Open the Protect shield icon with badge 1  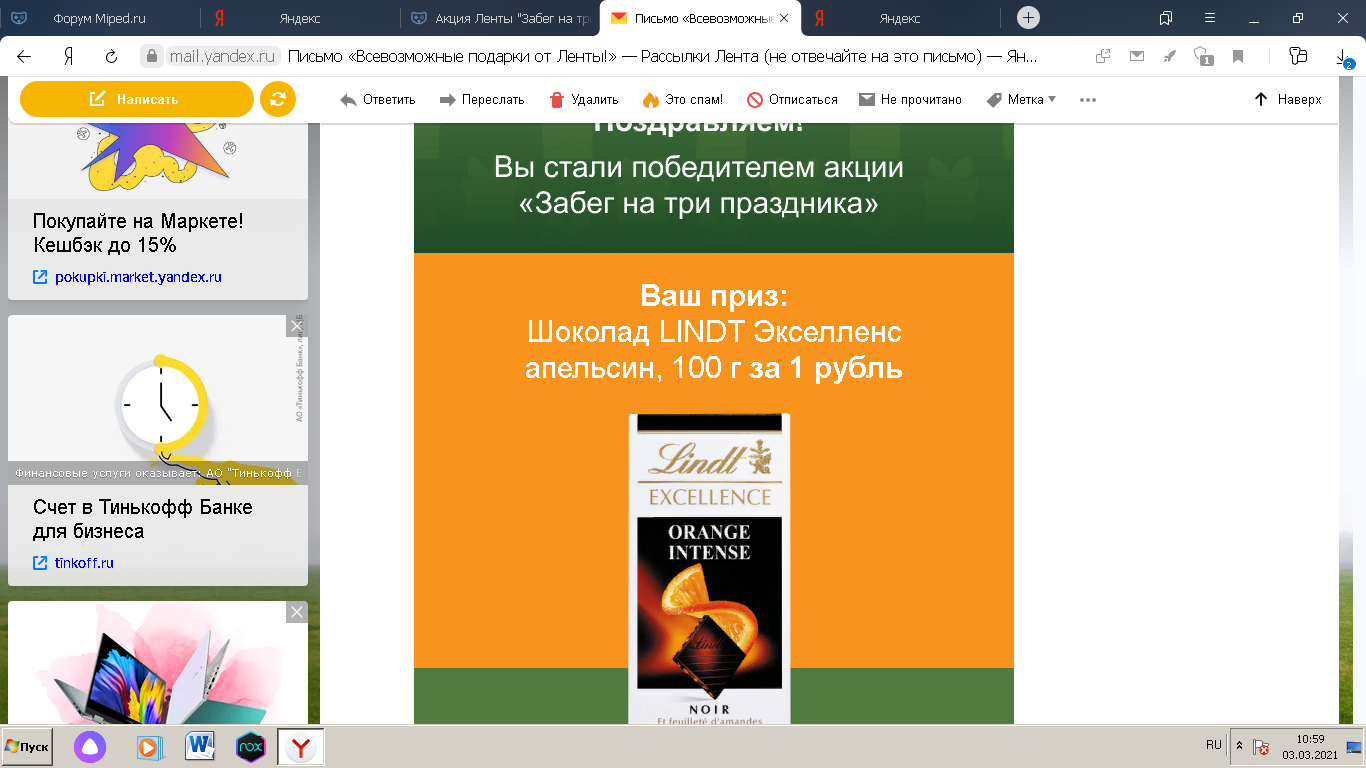(x=1204, y=57)
